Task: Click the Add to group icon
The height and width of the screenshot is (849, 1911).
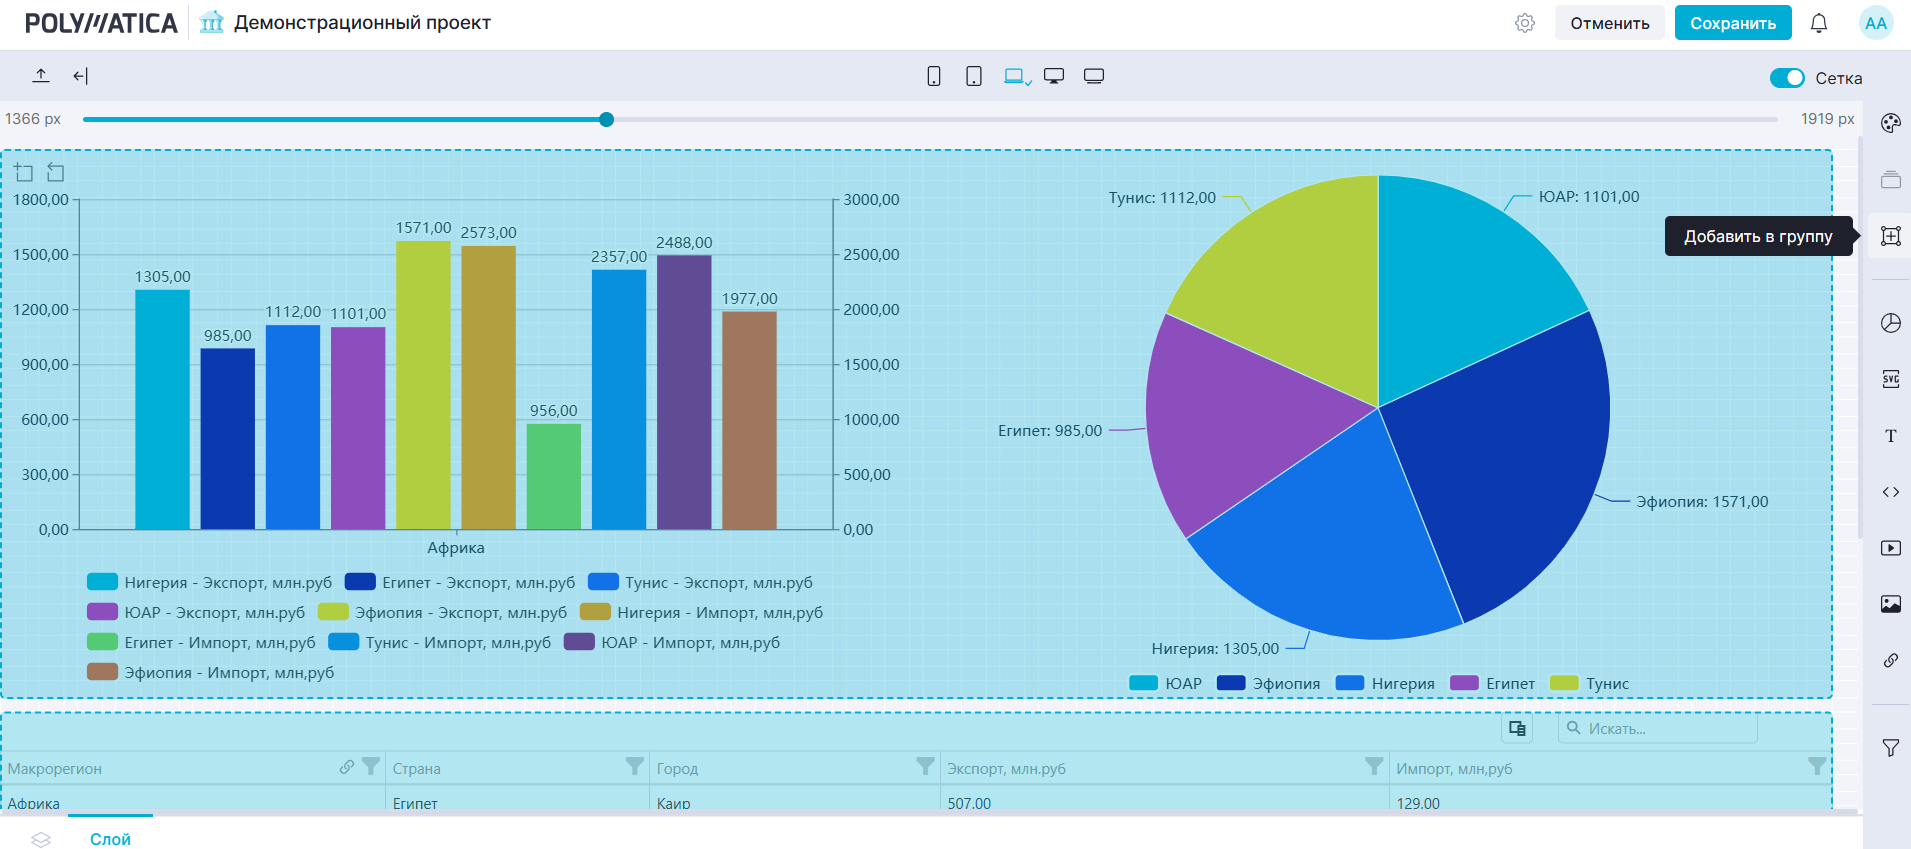Action: click(x=1890, y=236)
